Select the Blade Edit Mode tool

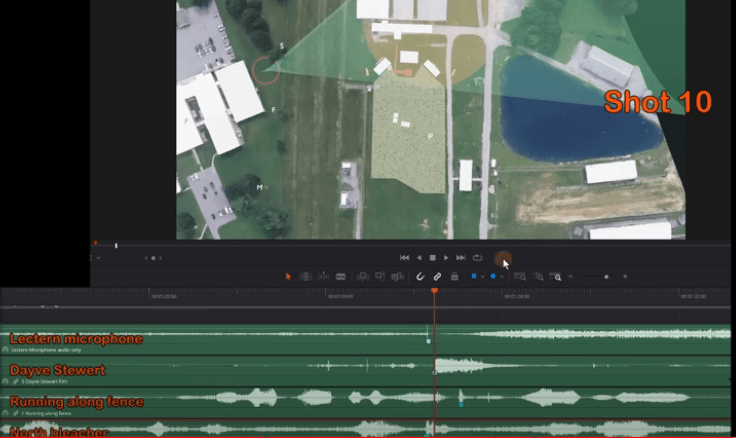[x=340, y=276]
